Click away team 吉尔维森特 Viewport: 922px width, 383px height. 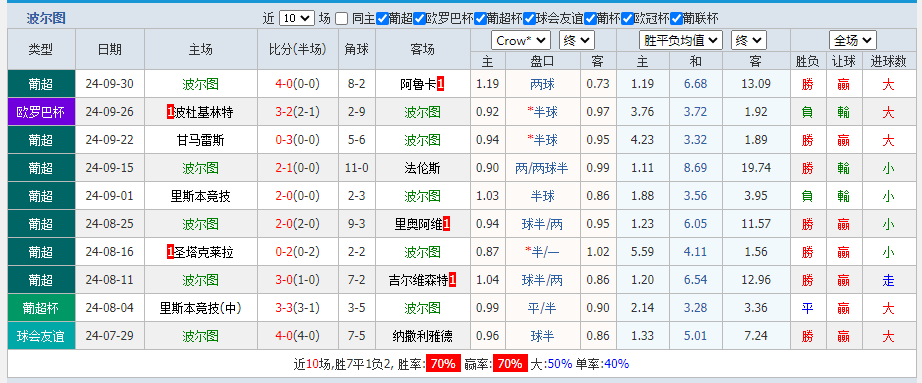[x=419, y=281]
